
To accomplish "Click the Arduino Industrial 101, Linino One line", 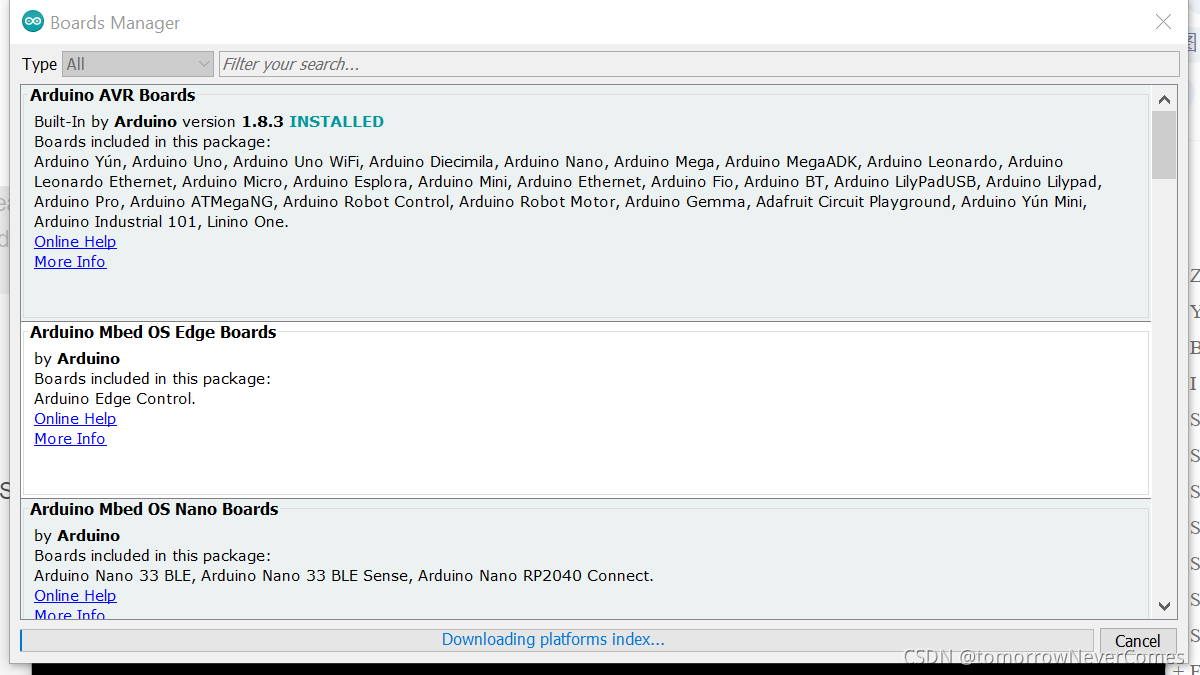I will click(x=161, y=222).
